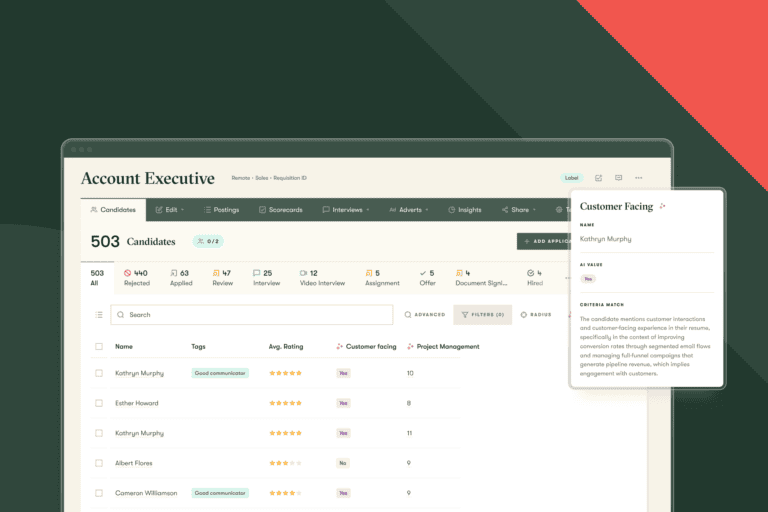Click the Tags column header
The width and height of the screenshot is (768, 512).
pyautogui.click(x=198, y=346)
